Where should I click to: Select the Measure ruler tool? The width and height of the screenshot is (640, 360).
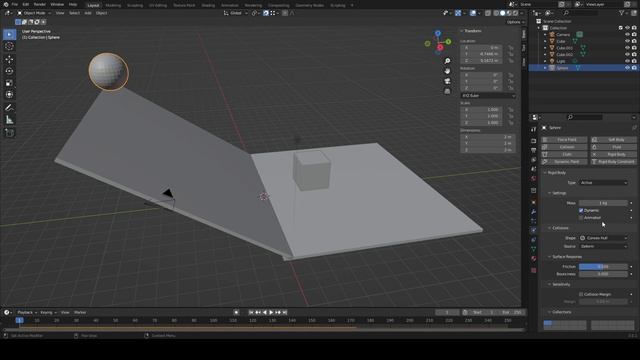(9, 120)
